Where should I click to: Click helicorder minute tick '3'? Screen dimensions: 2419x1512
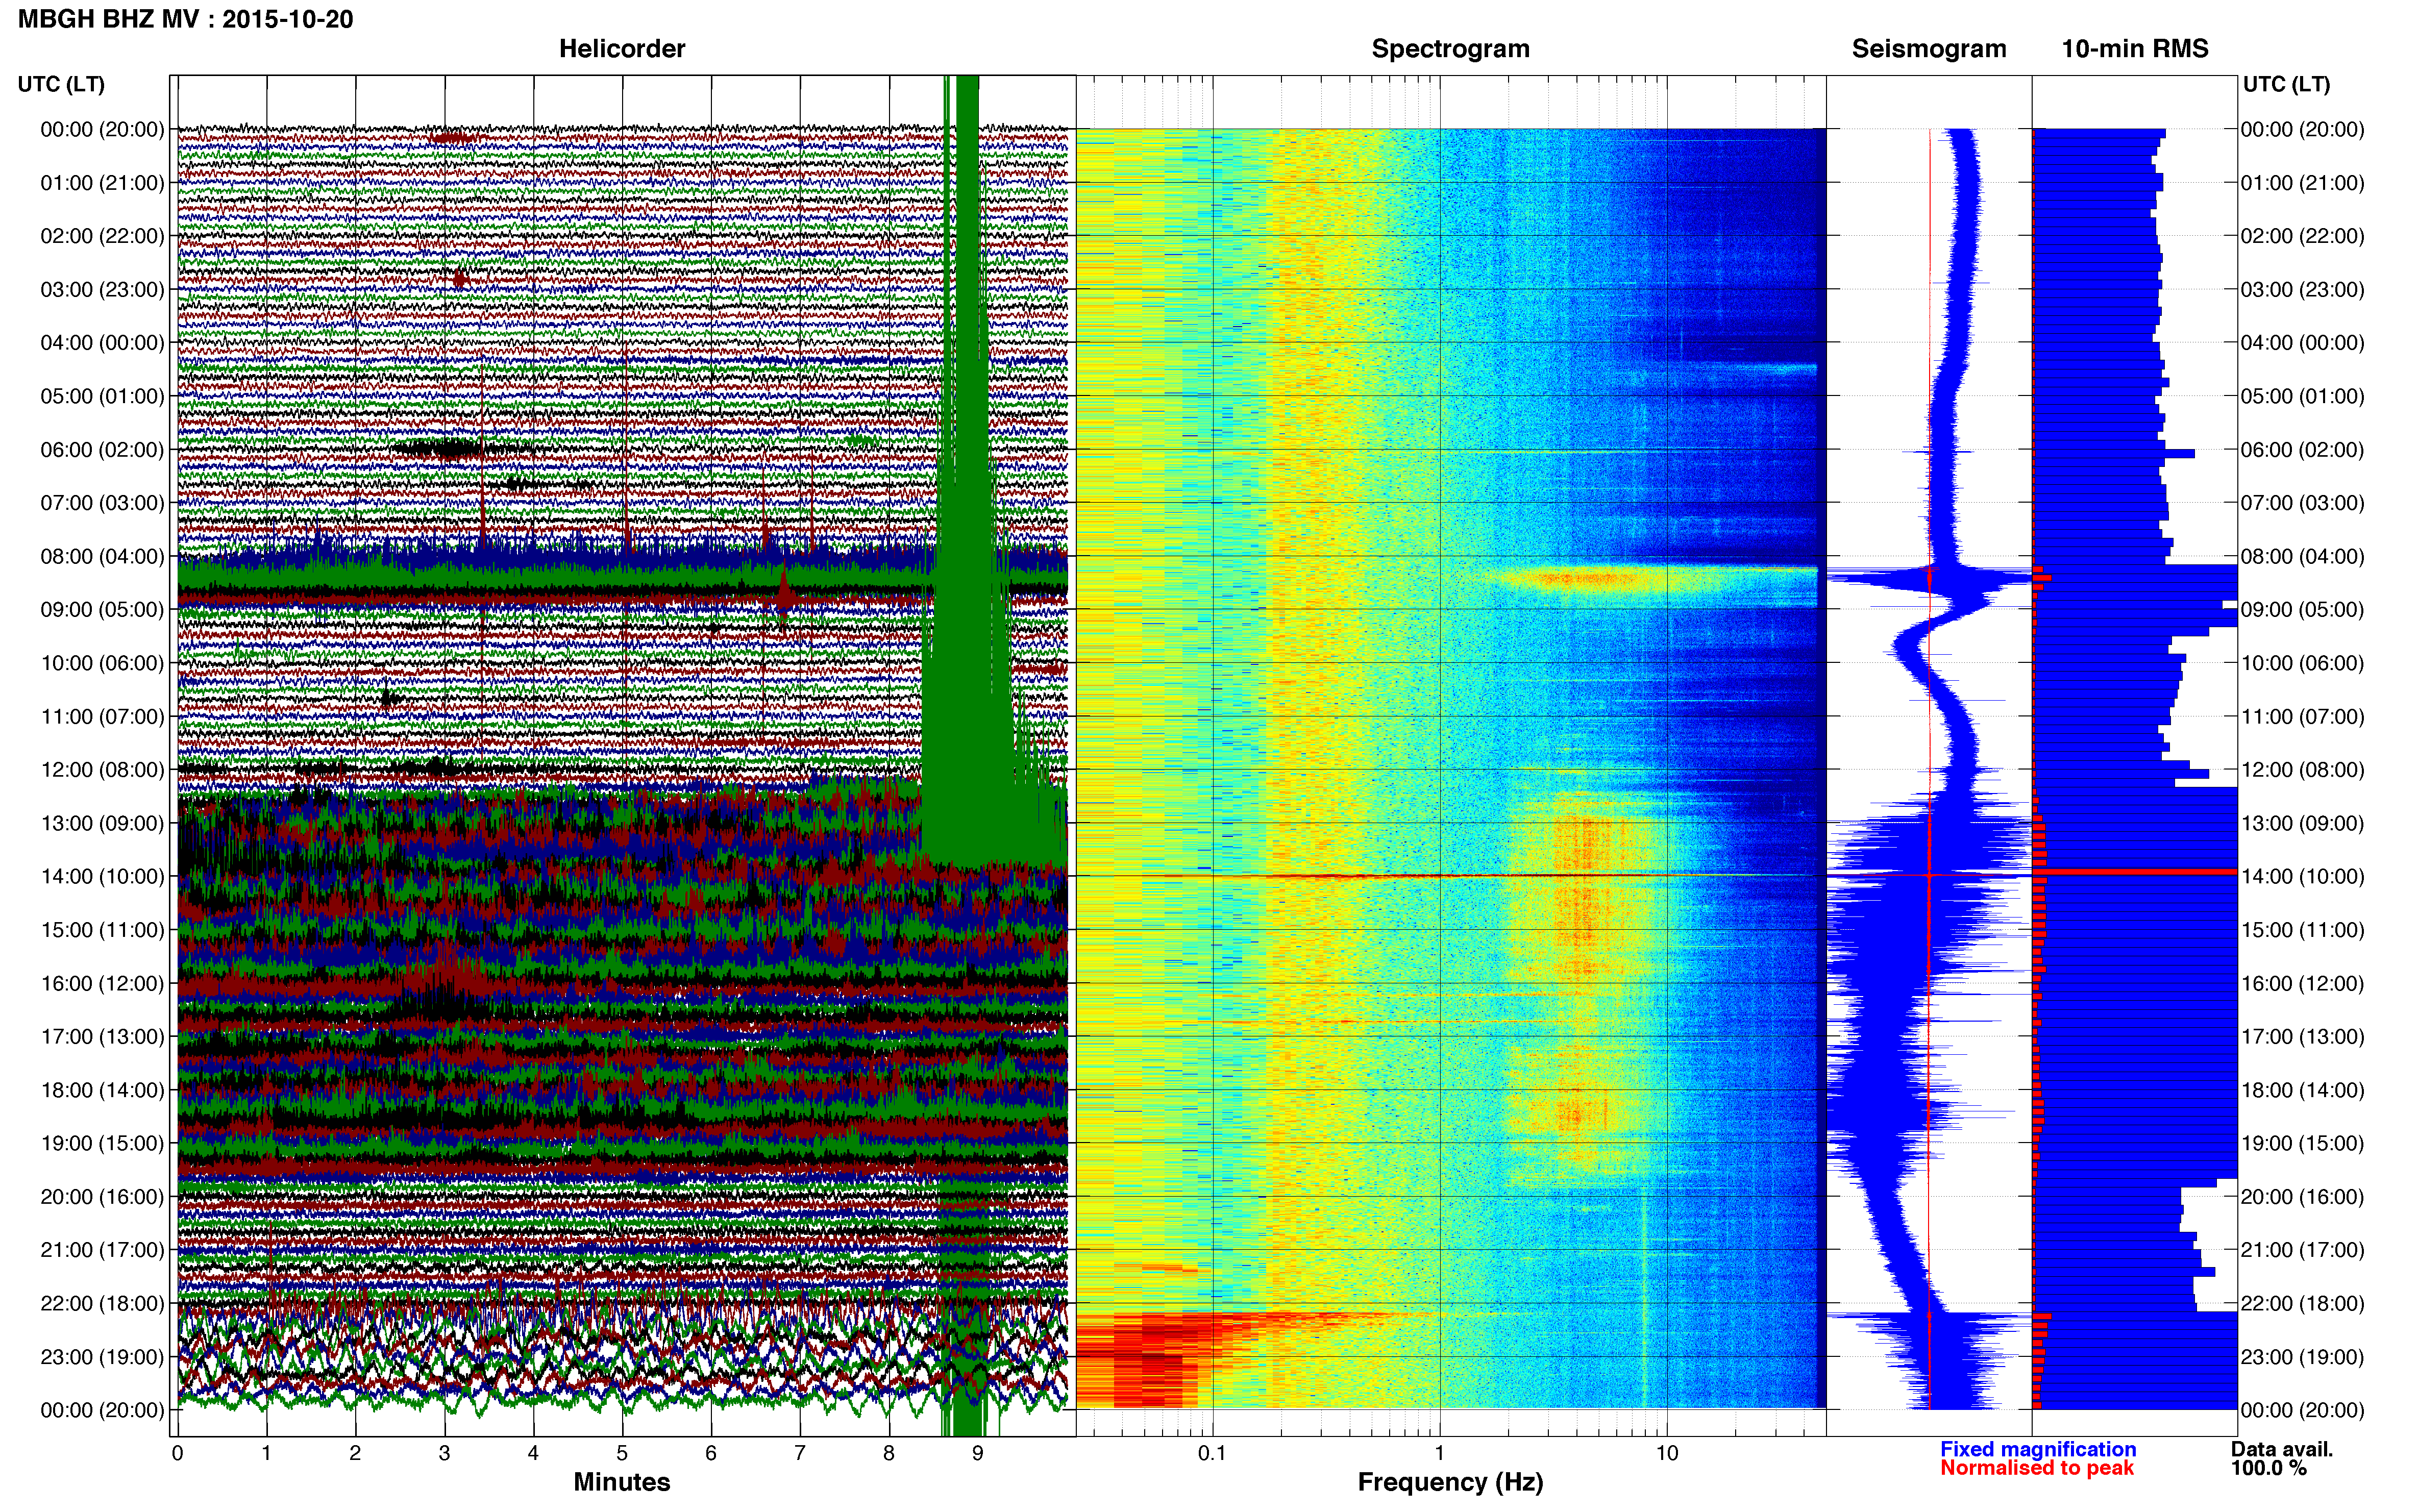click(444, 1453)
